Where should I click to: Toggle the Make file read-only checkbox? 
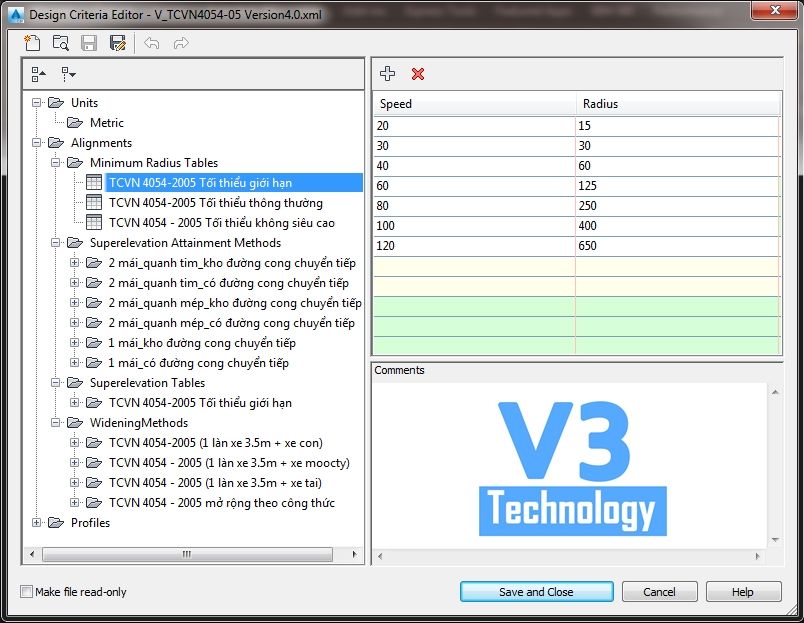[x=26, y=591]
